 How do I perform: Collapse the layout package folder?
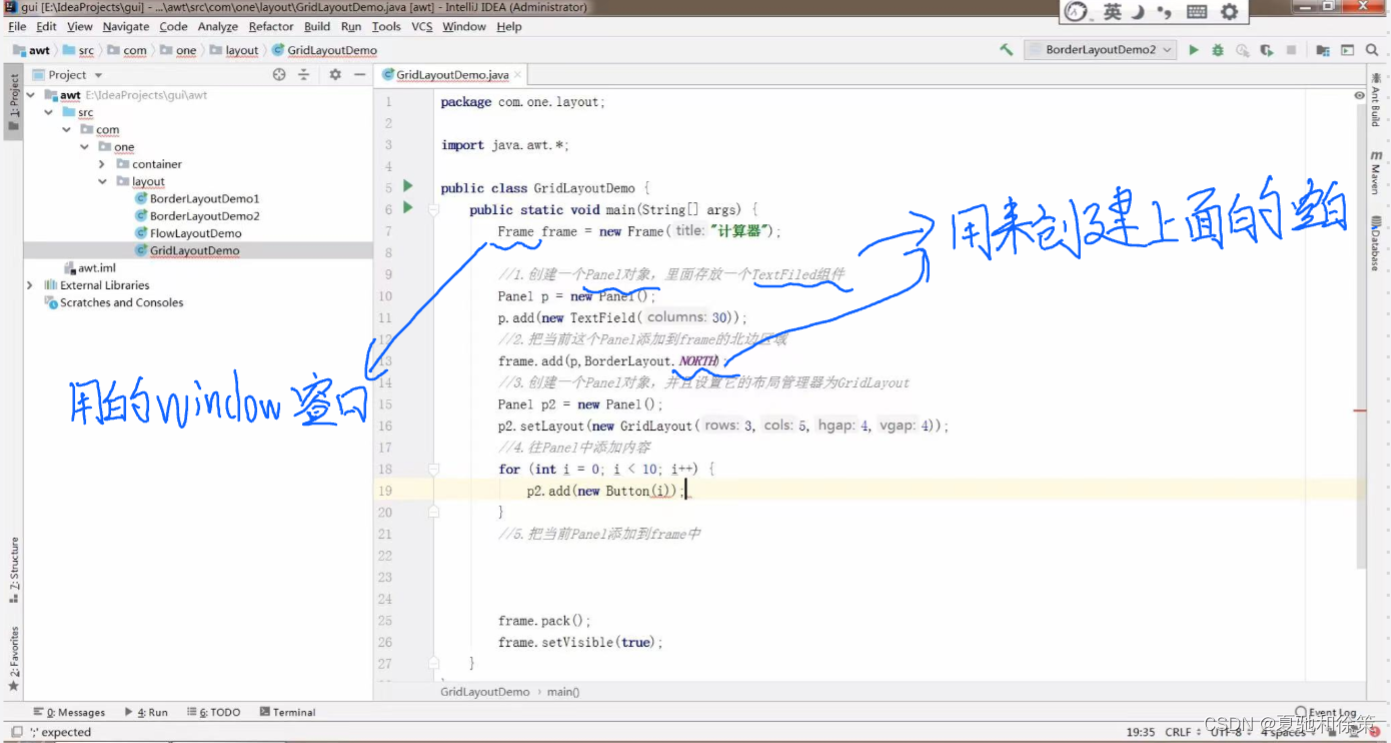103,181
